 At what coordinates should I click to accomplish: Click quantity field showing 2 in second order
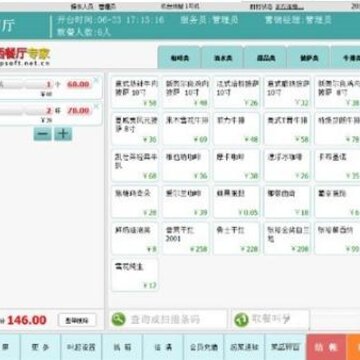(39, 111)
